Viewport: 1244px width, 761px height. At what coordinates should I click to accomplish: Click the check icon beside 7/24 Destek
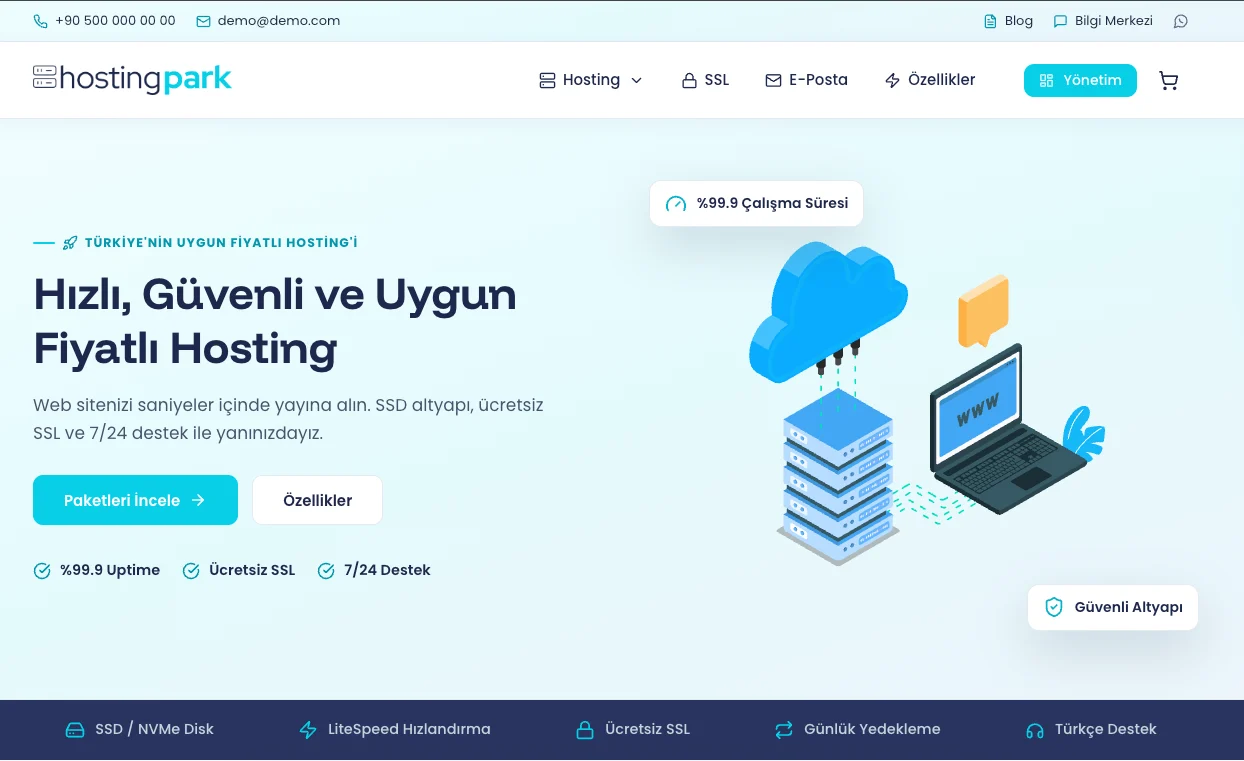pos(326,571)
